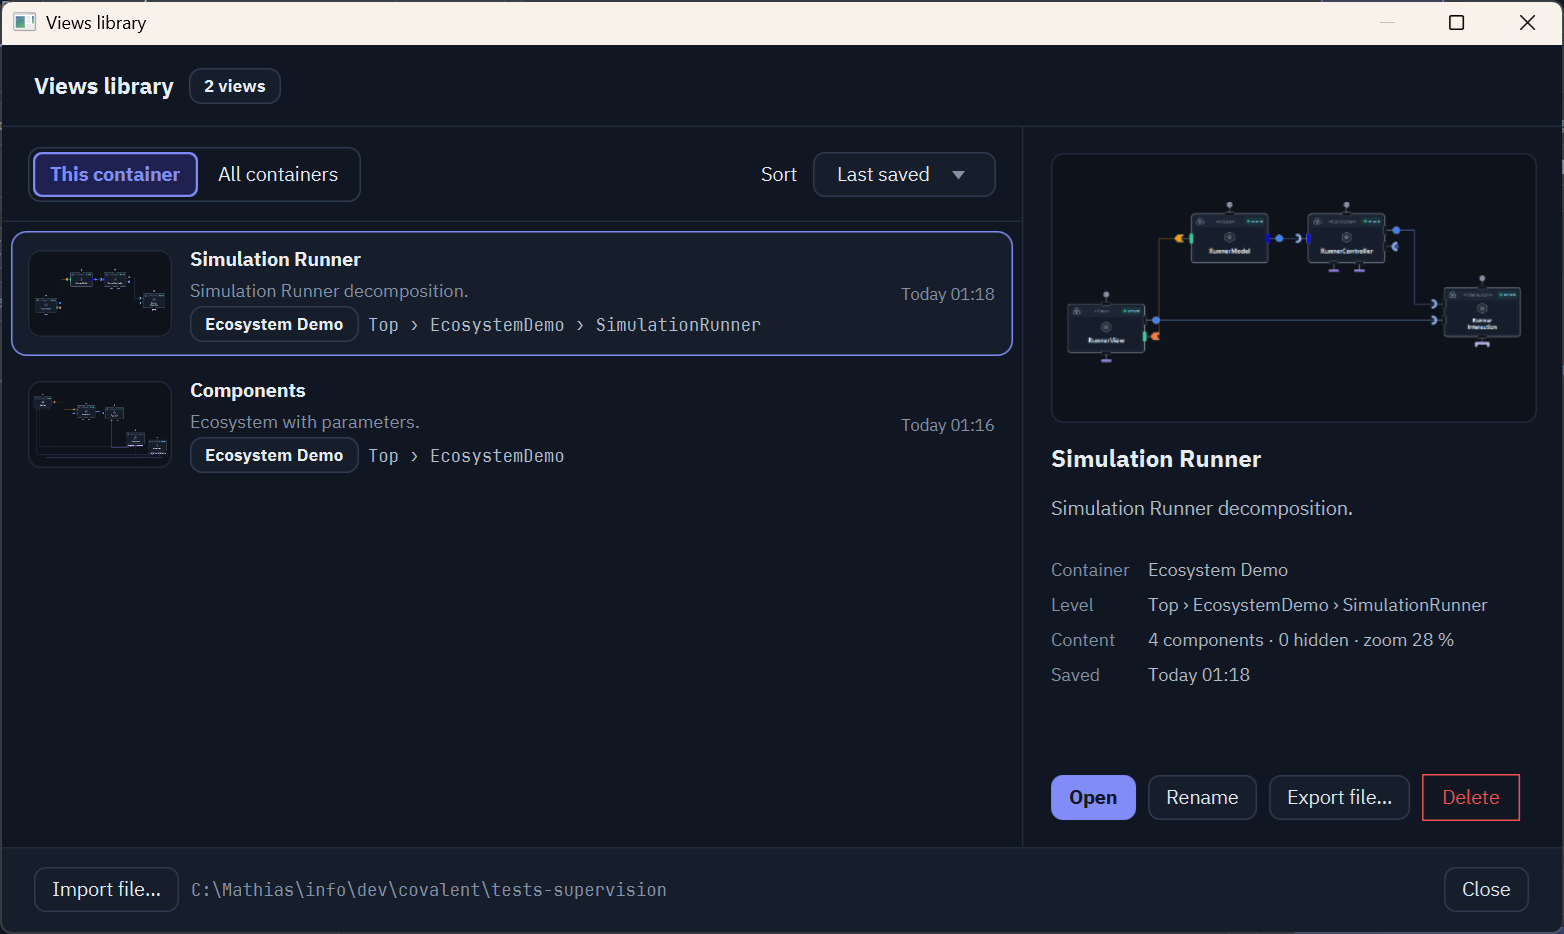
Task: Open the Last saved sort dropdown
Action: (904, 174)
